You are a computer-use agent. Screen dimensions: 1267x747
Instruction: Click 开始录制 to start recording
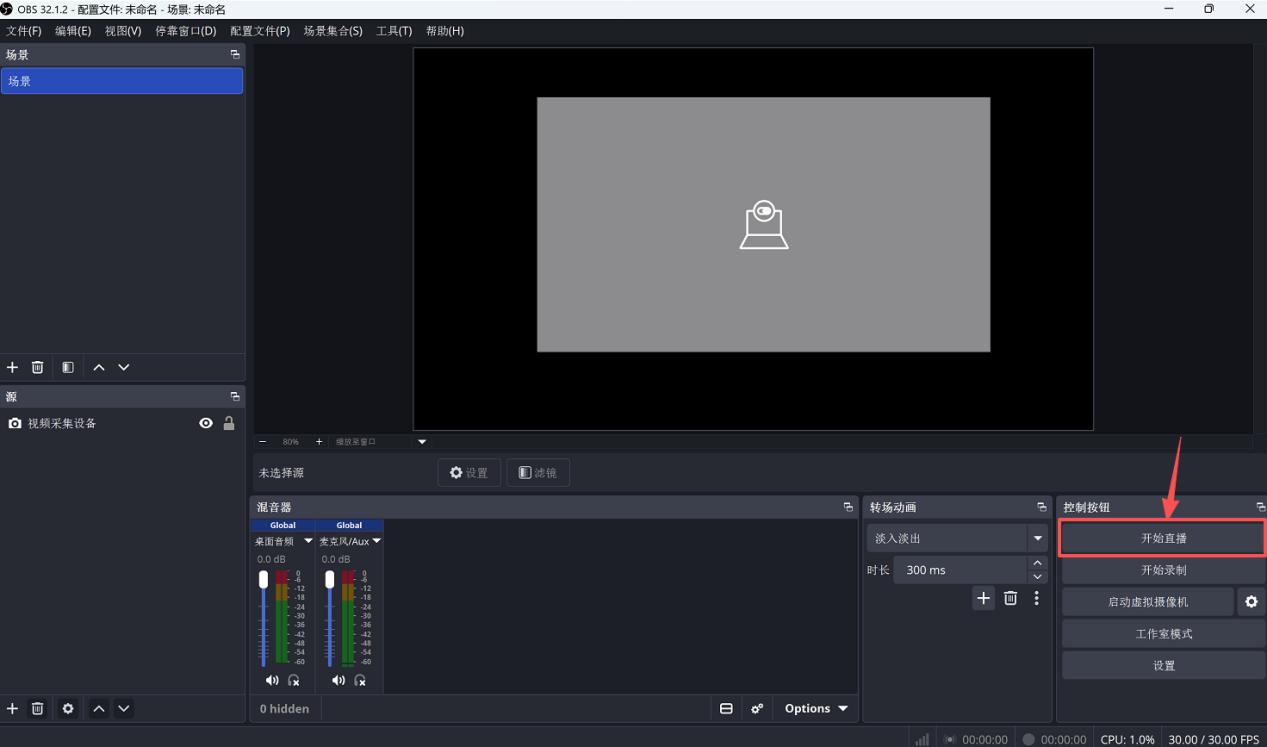point(1164,570)
